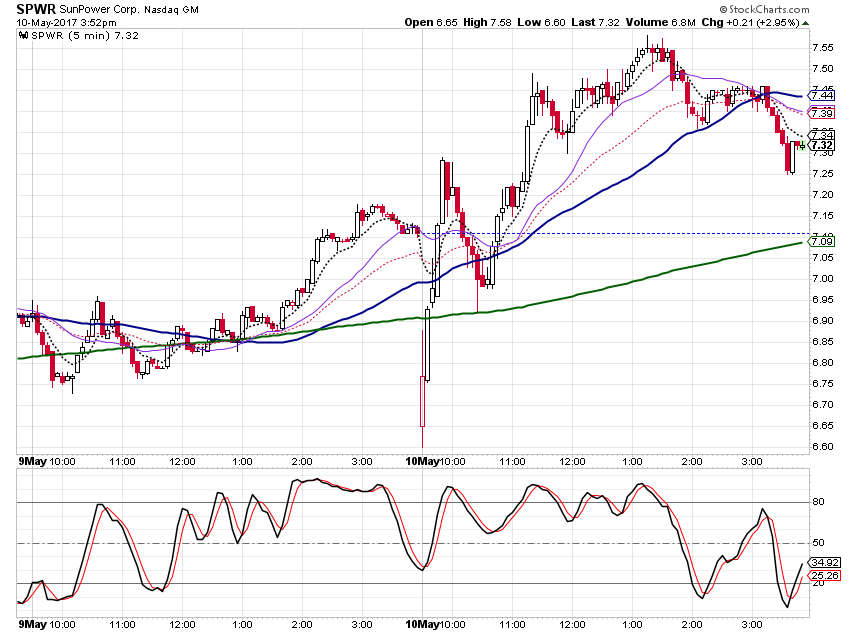This screenshot has height=633, width=850.
Task: Click the 6.90 price axis label
Action: (822, 321)
